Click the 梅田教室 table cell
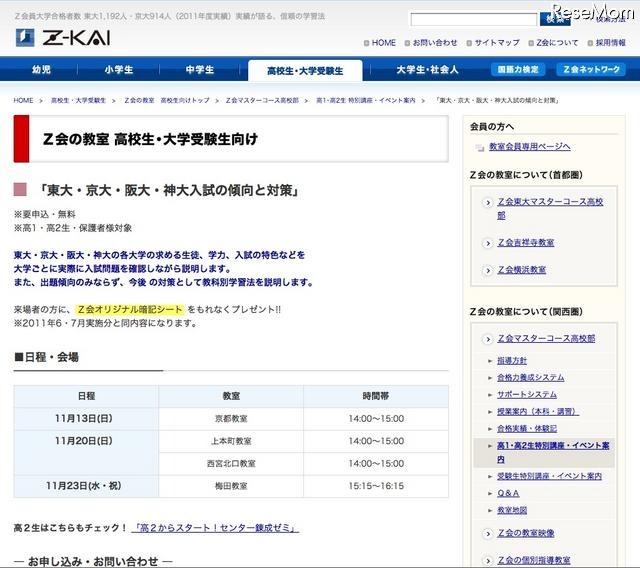This screenshot has height=568, width=640. [231, 486]
